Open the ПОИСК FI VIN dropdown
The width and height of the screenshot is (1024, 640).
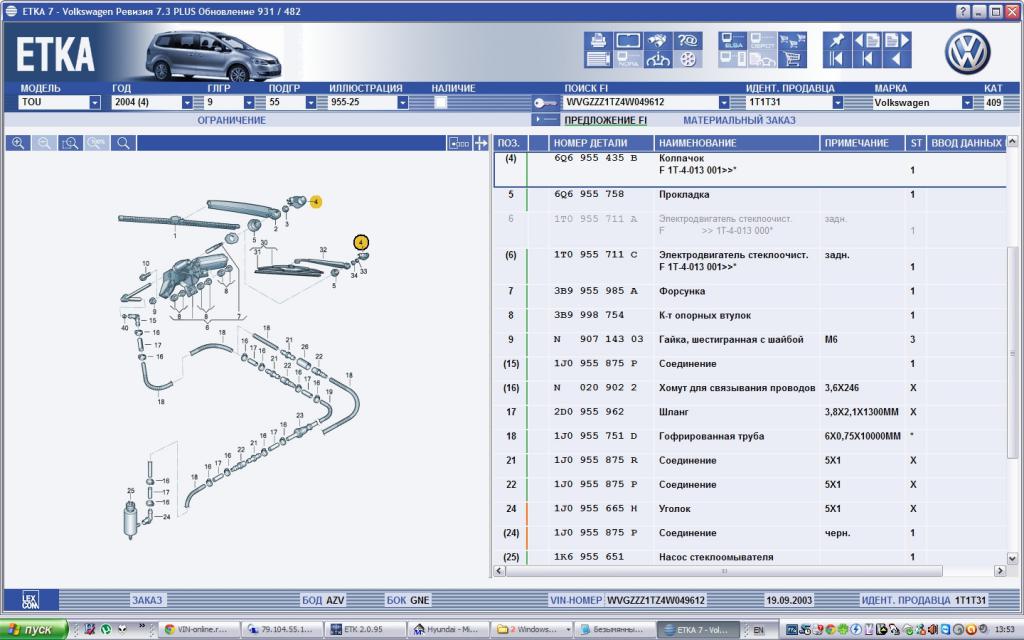[x=724, y=103]
